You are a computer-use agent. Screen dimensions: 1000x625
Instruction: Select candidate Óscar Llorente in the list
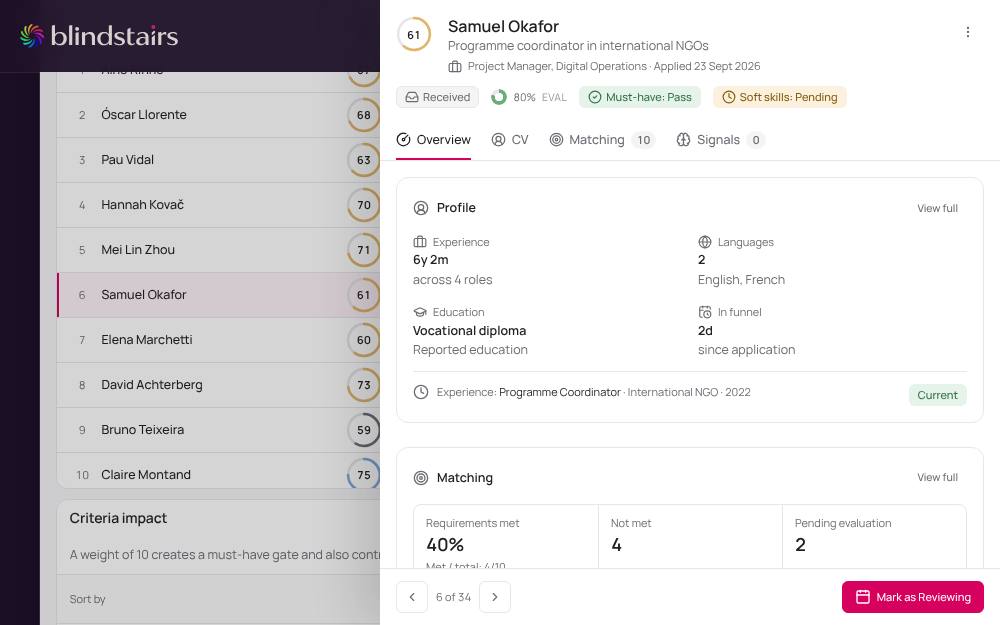218,115
